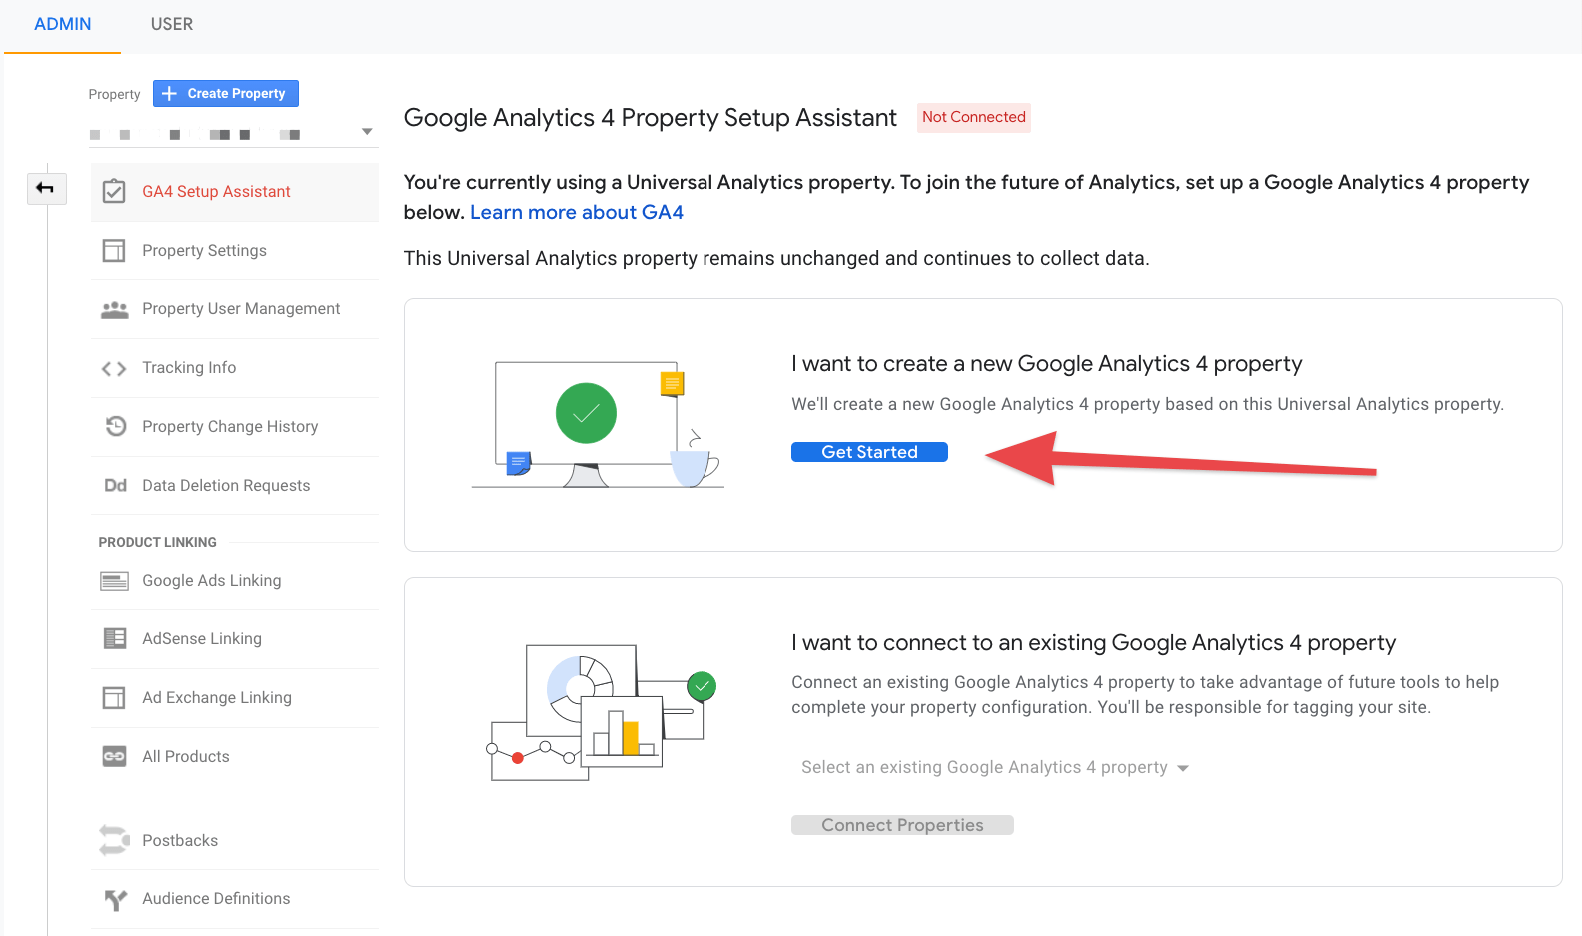Click the All Products link icon
This screenshot has width=1582, height=936.
(x=115, y=756)
